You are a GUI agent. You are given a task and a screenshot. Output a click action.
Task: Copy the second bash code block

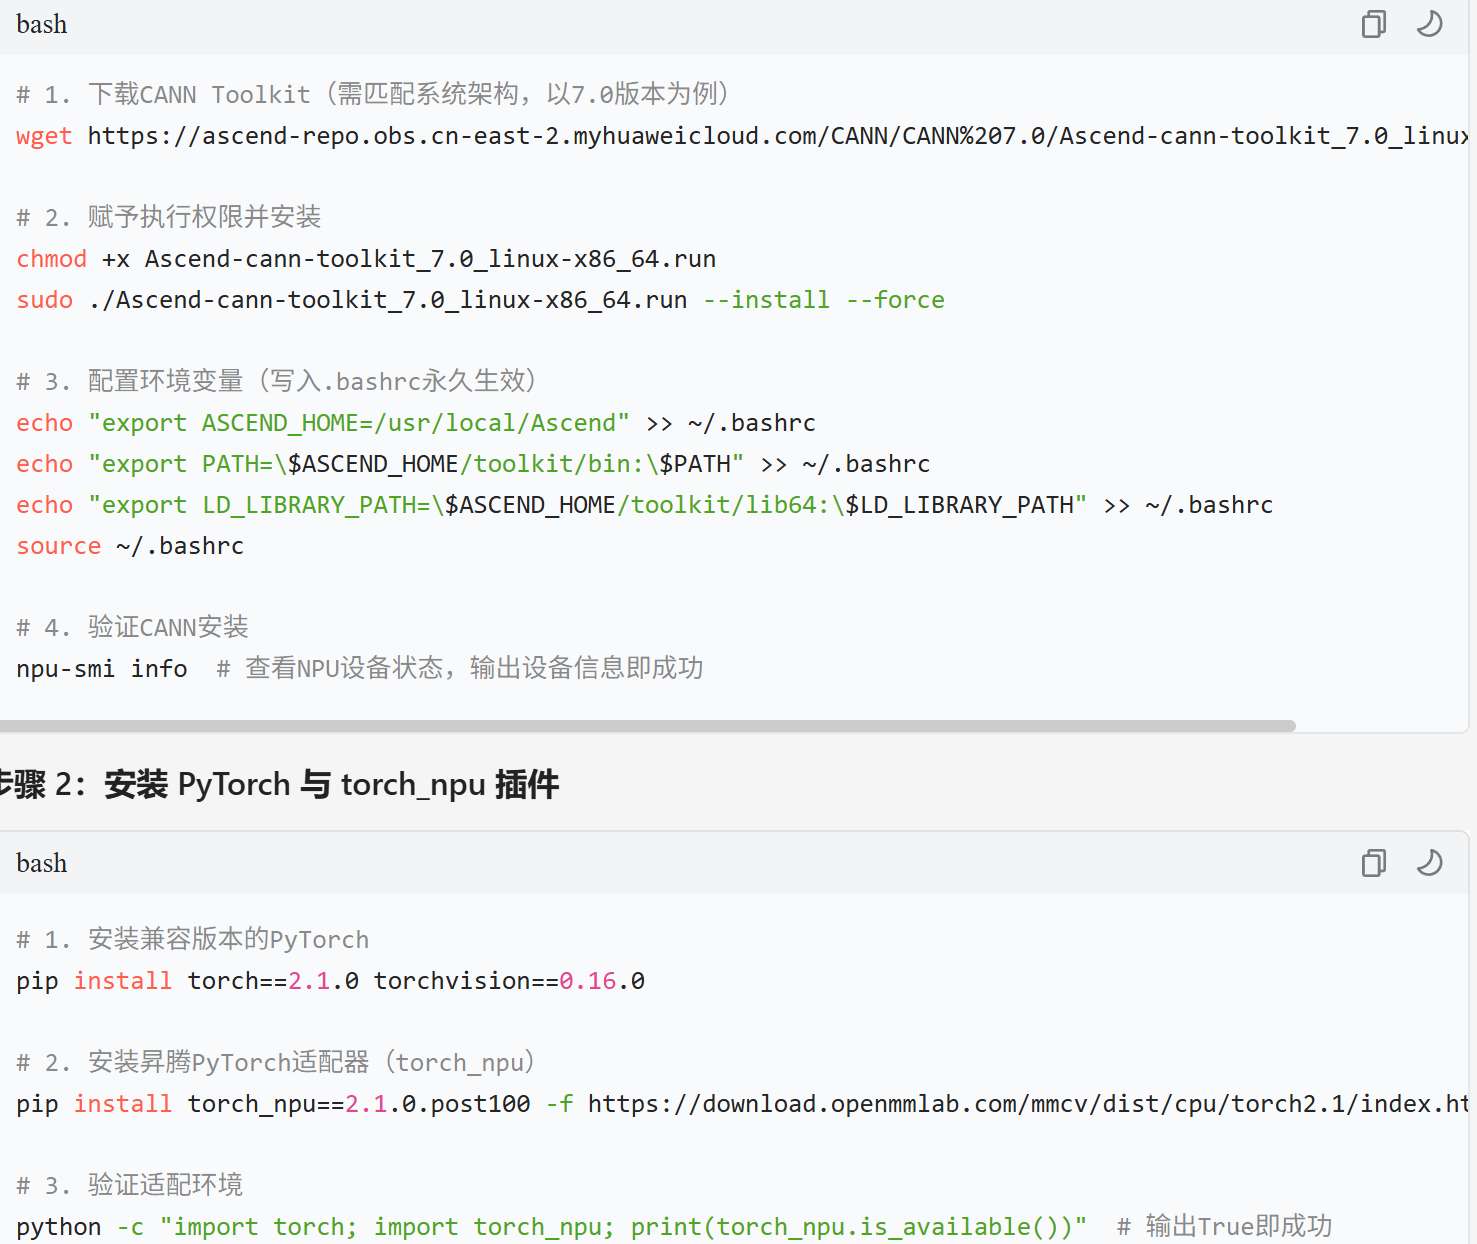click(x=1374, y=863)
